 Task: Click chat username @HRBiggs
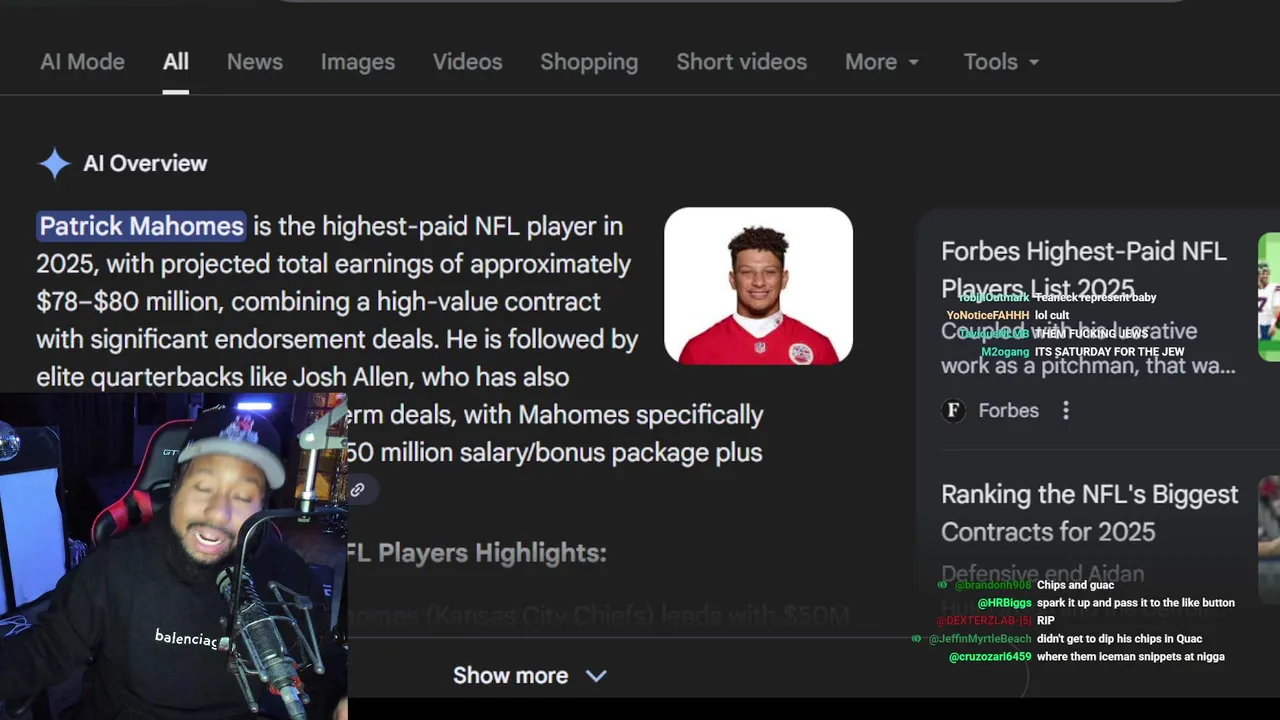pos(1004,603)
